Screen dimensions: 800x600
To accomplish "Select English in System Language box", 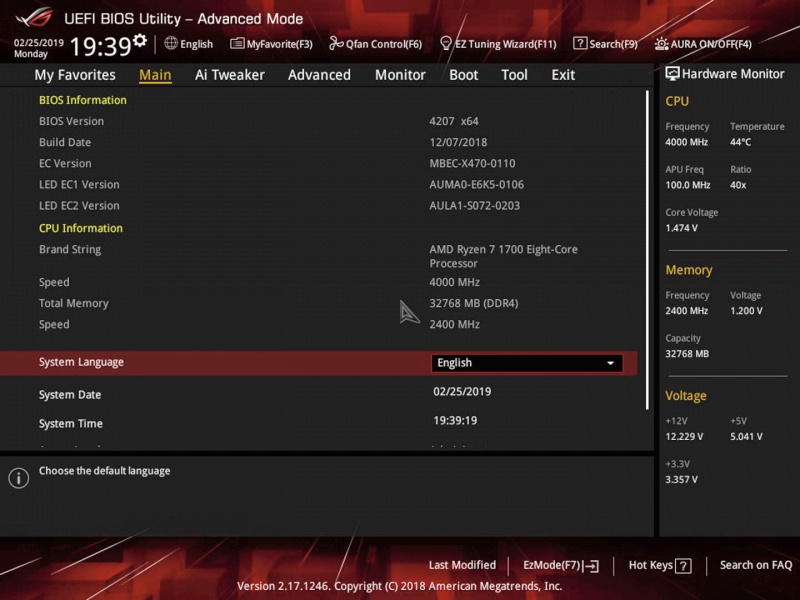I will point(527,363).
